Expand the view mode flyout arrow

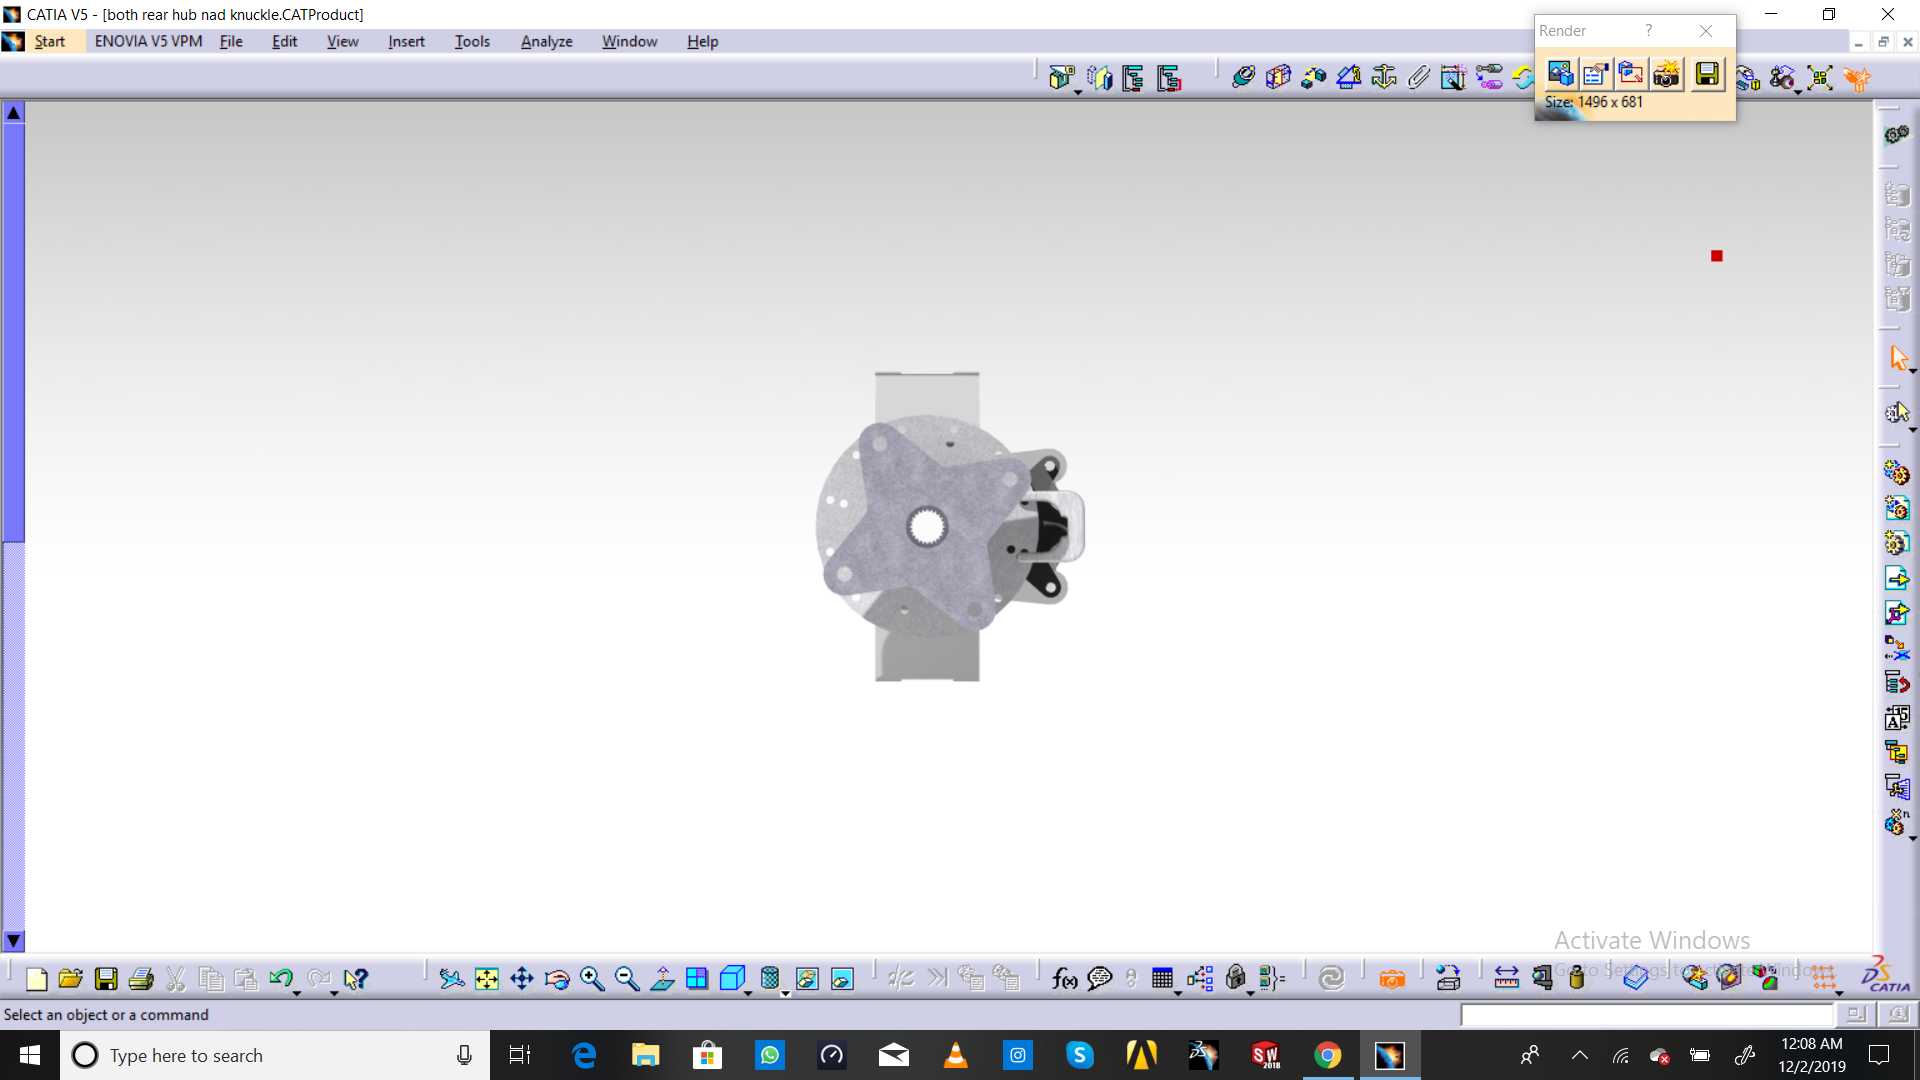[x=785, y=992]
